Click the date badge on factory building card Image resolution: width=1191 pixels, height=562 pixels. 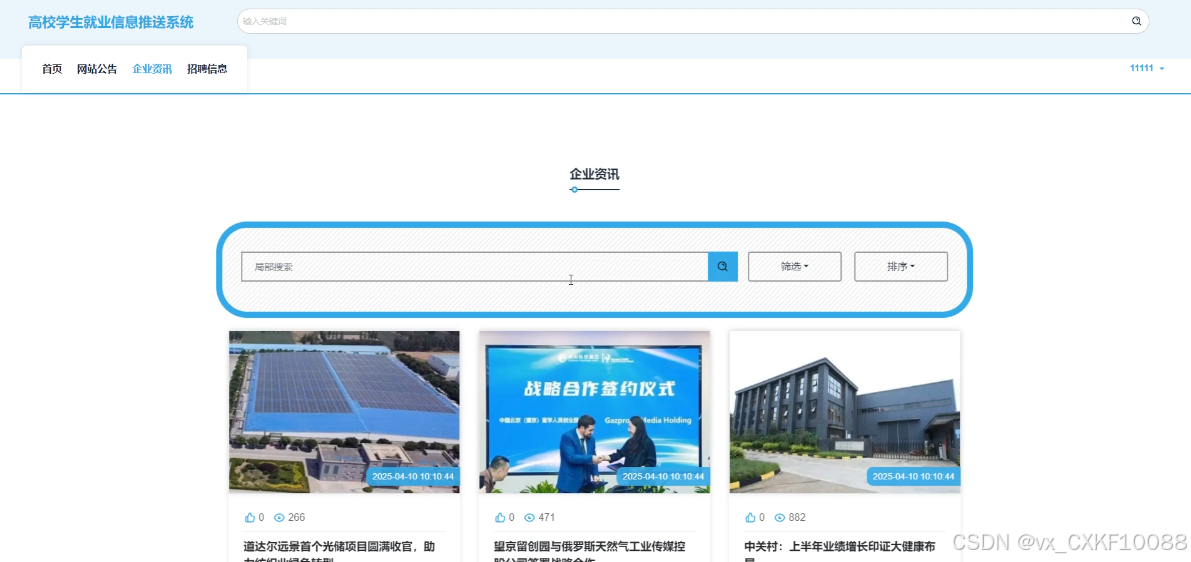(914, 476)
